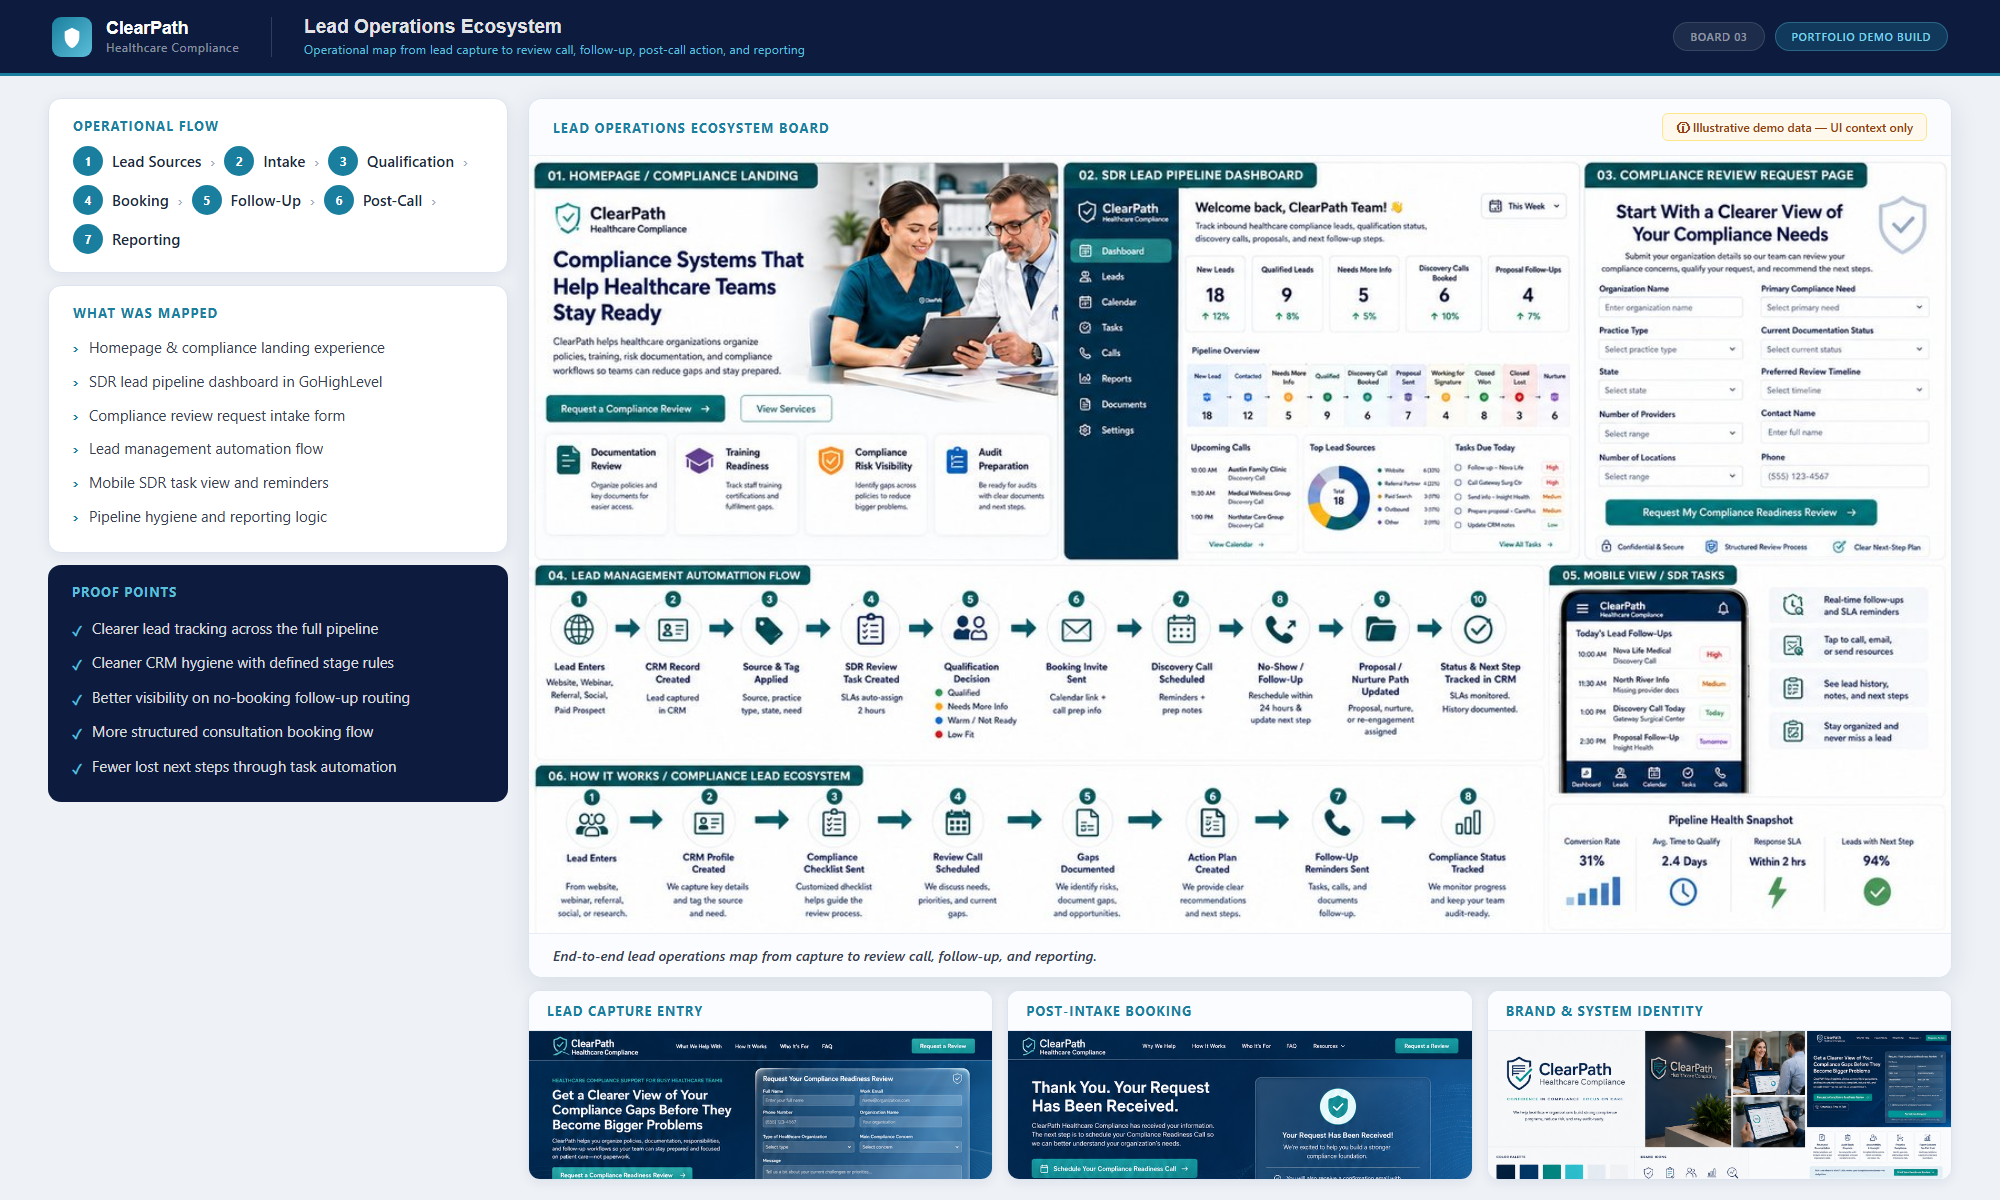Click the Source & Tag Applied tag icon

pos(769,629)
